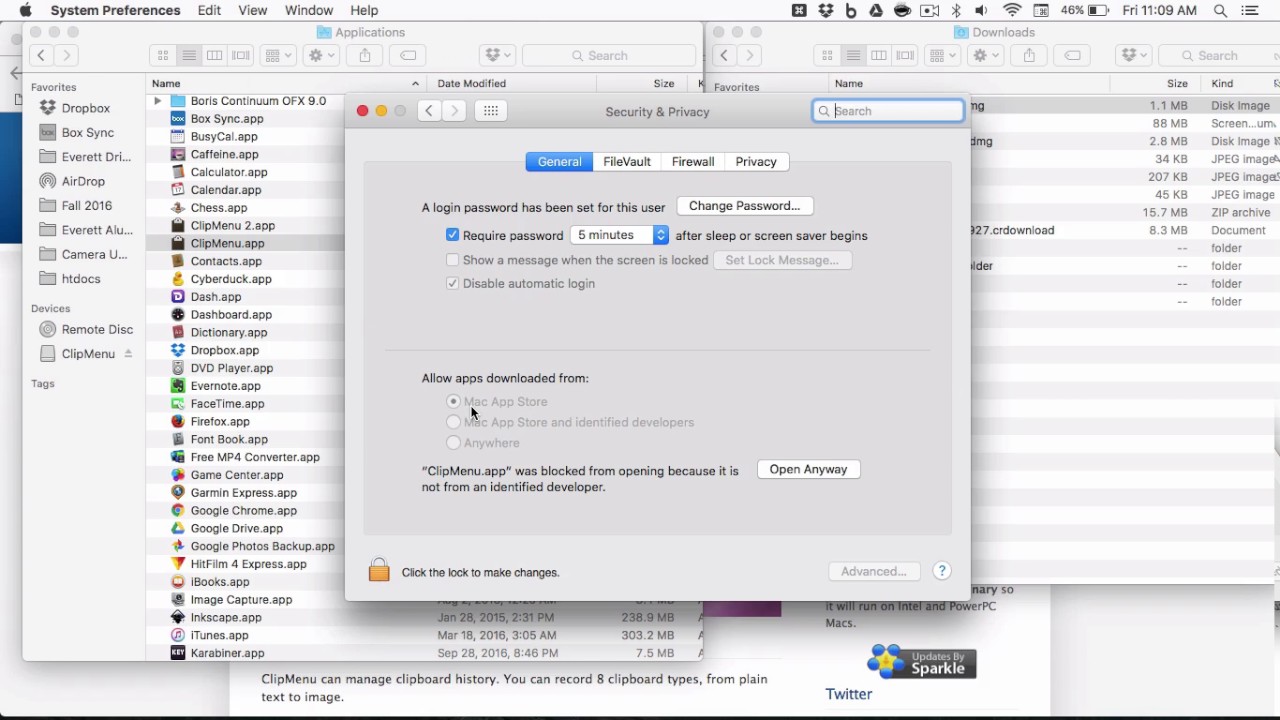
Task: Go back in Downloads window
Action: [724, 56]
